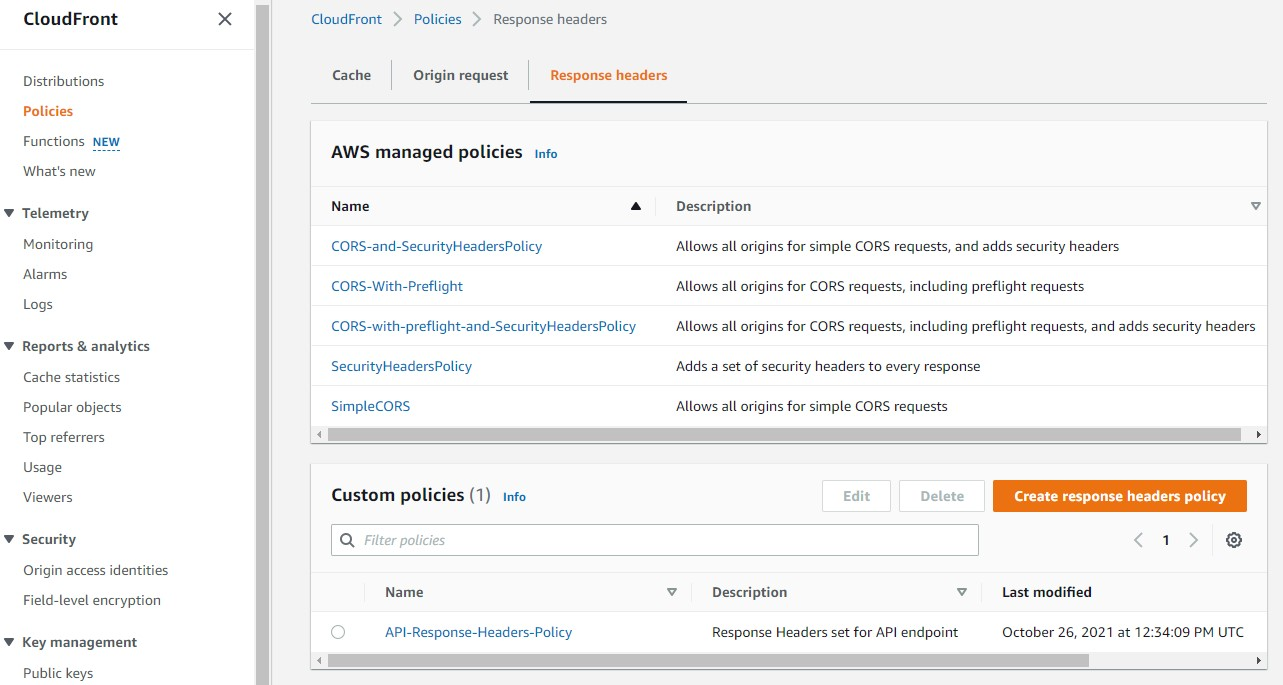Collapse the Reports & analytics section
The width and height of the screenshot is (1283, 685).
coord(9,346)
